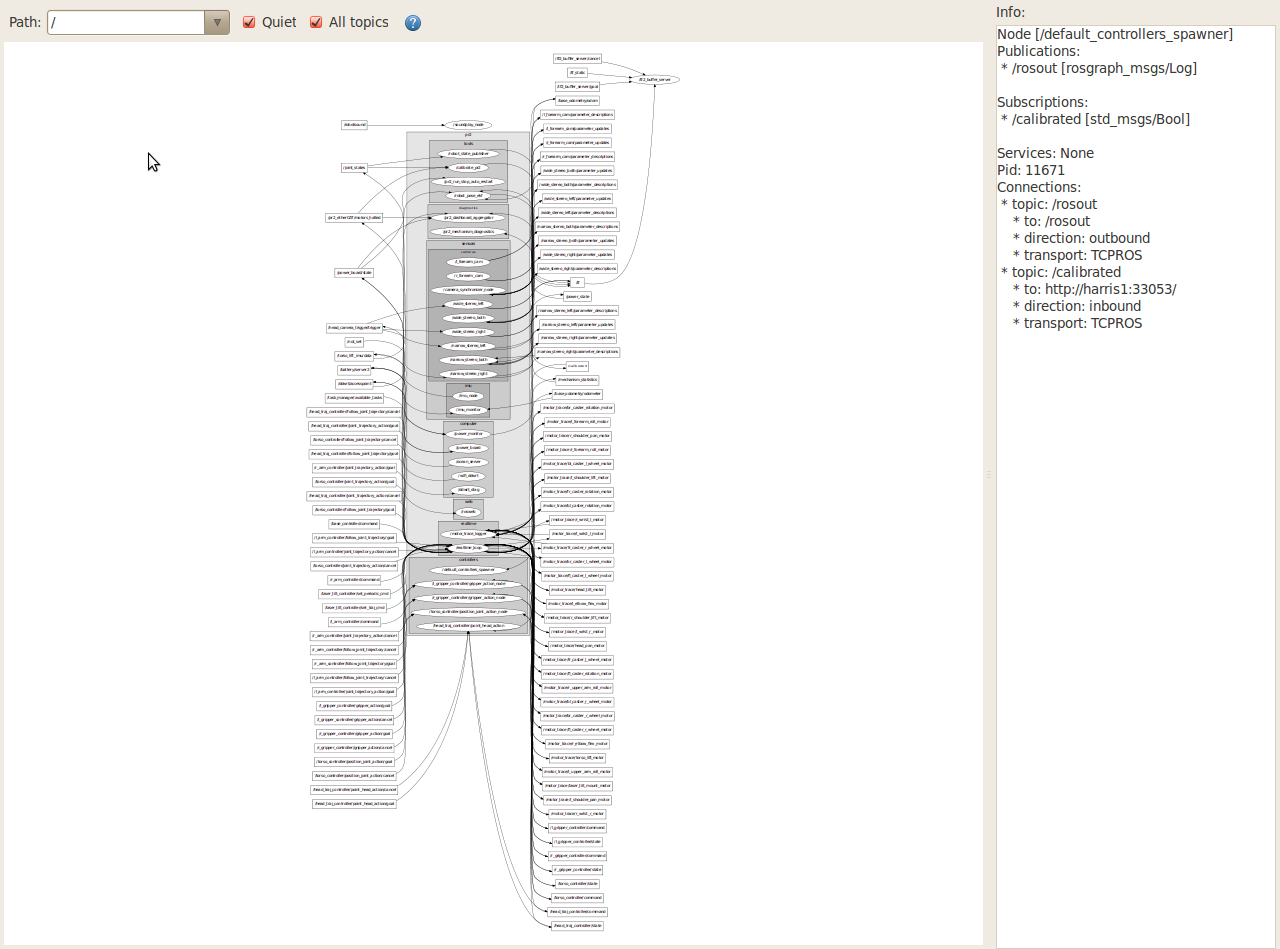The image size is (1280, 949).
Task: Expand the Path dropdown arrow
Action: point(217,22)
